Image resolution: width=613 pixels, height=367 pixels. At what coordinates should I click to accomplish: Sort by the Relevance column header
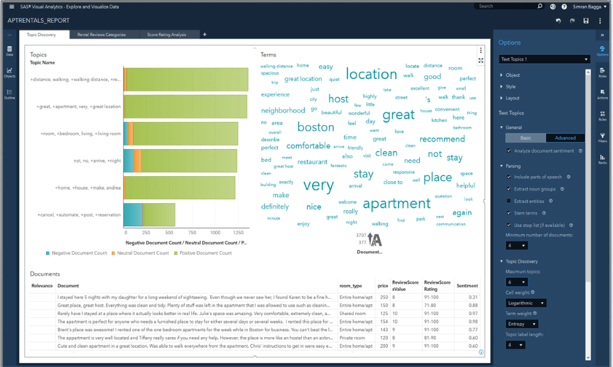(x=42, y=286)
